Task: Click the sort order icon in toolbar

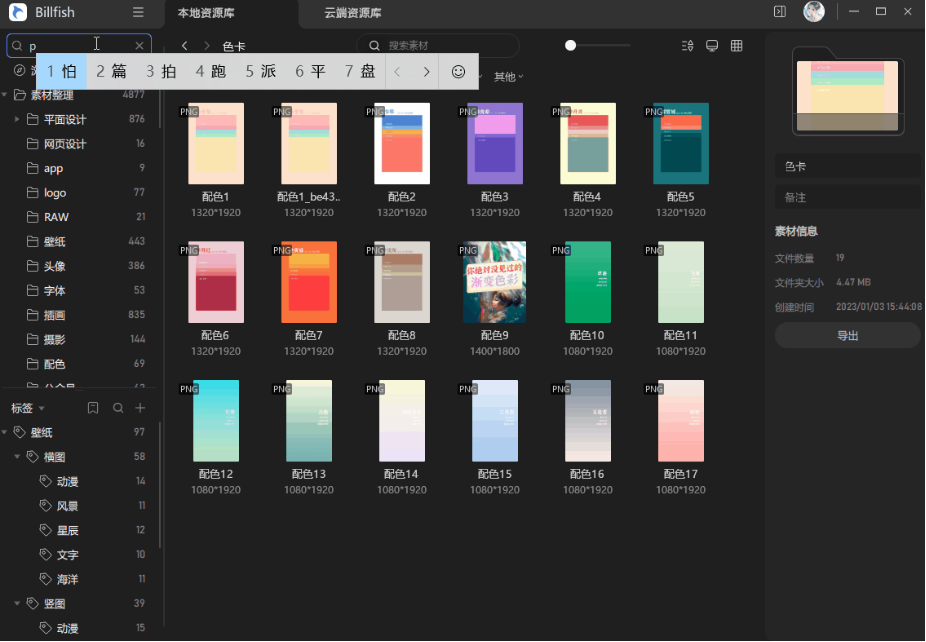Action: (687, 46)
